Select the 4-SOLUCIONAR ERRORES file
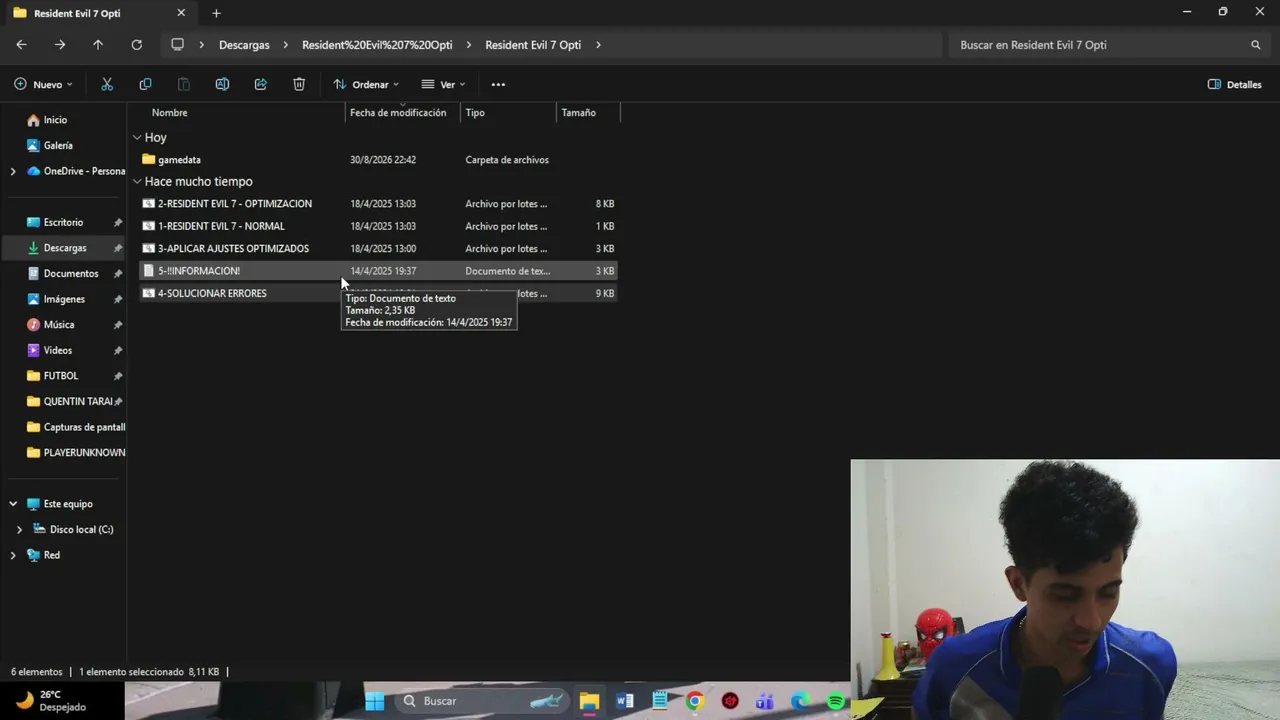 tap(378, 294)
